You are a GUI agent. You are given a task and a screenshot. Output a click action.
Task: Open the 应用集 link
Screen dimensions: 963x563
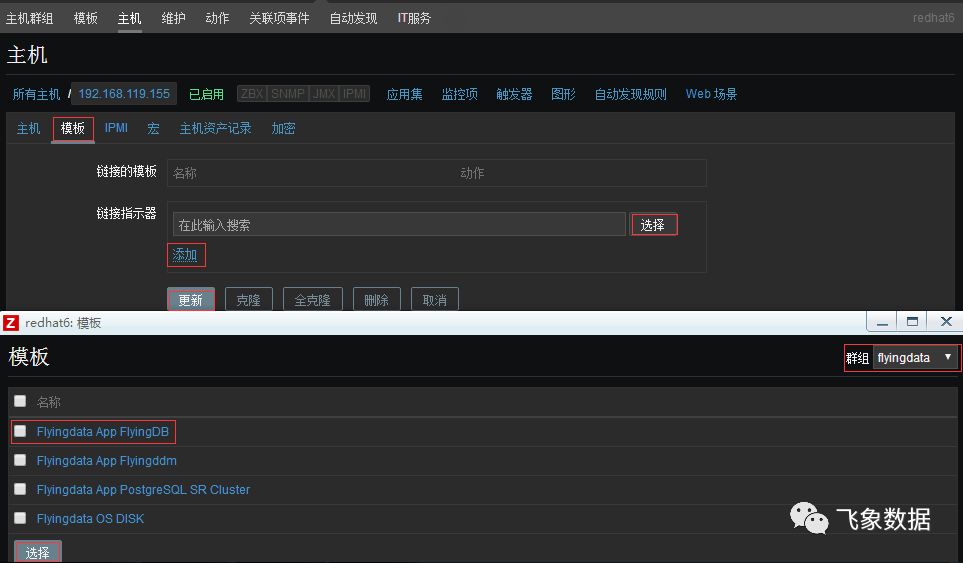click(x=404, y=94)
